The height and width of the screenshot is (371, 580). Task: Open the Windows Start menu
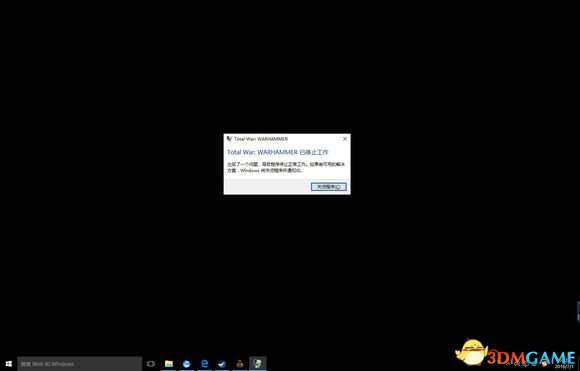pyautogui.click(x=9, y=364)
